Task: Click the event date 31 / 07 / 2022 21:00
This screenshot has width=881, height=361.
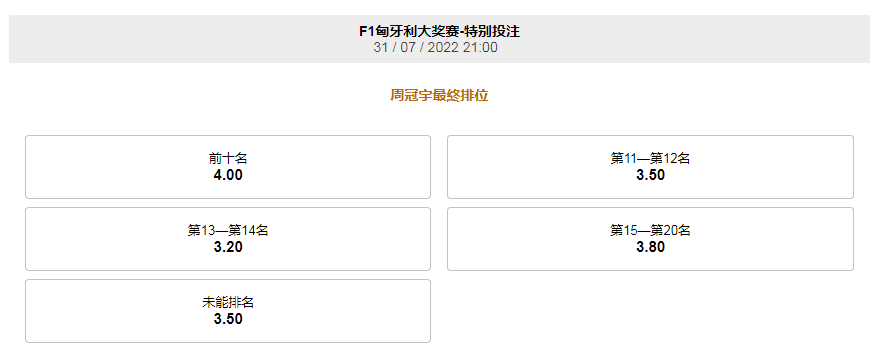Action: 435,47
